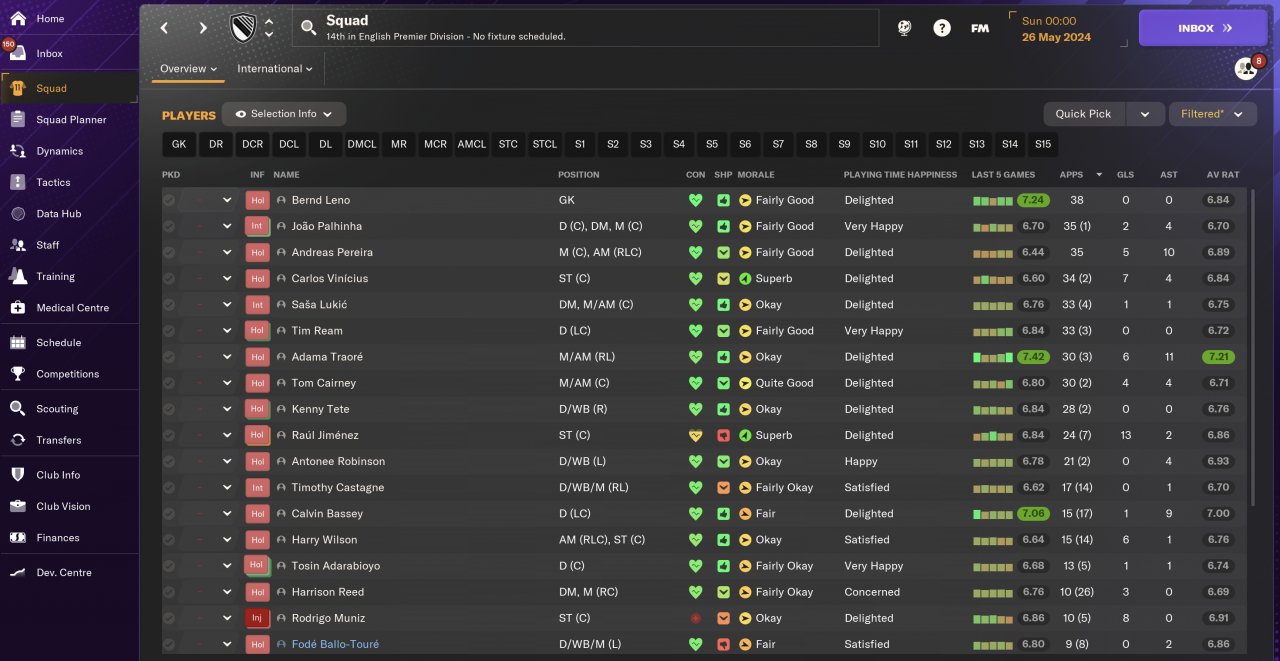The width and height of the screenshot is (1280, 661).
Task: Click Adama Traoré's last 5 games bar
Action: tap(993, 357)
